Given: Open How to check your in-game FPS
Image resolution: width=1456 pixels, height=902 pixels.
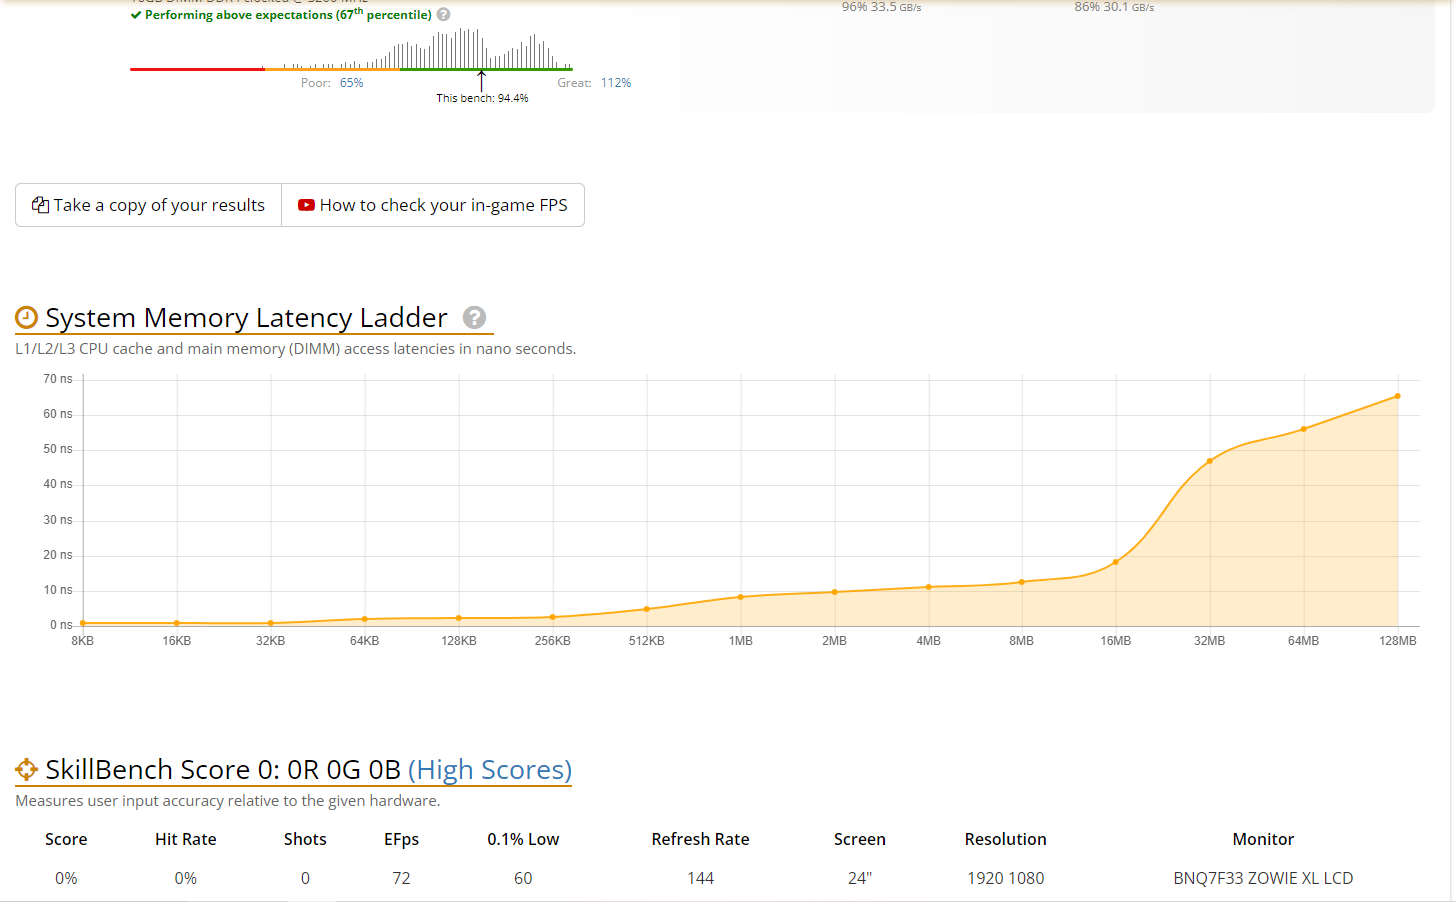Looking at the screenshot, I should pyautogui.click(x=433, y=205).
